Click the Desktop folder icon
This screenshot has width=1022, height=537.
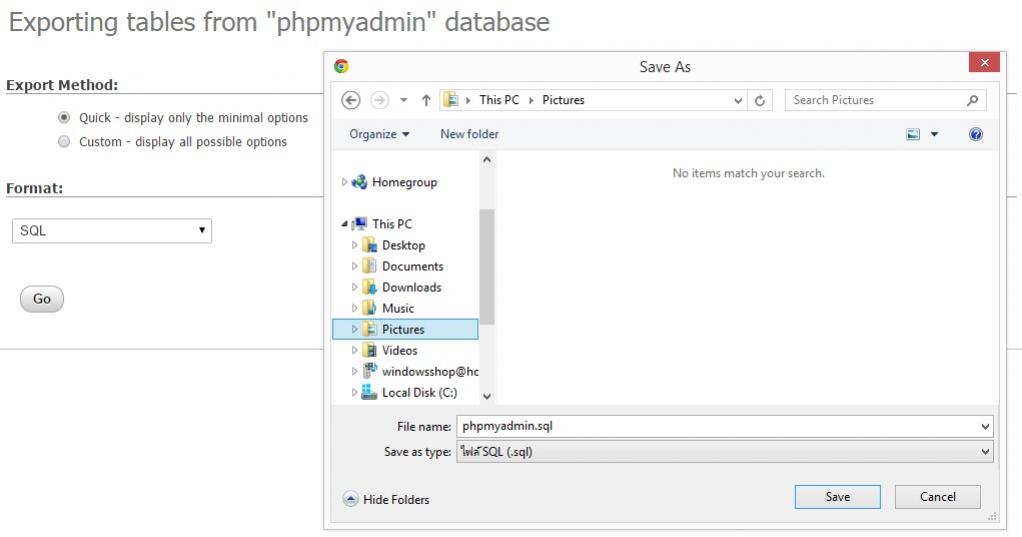[370, 245]
